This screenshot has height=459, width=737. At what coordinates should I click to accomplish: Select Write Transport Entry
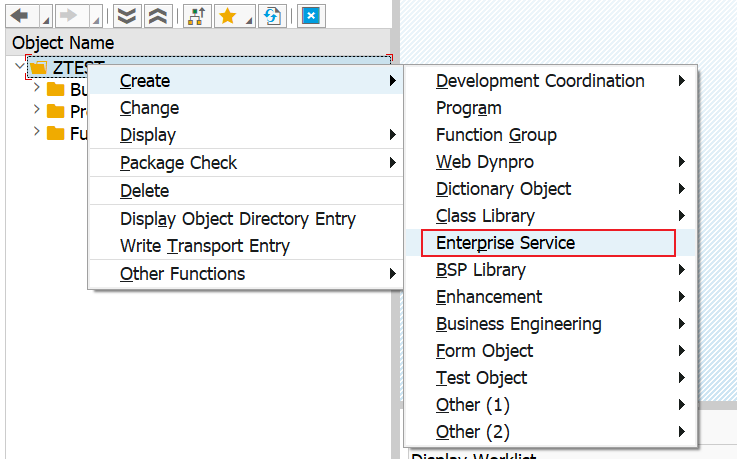coord(246,246)
